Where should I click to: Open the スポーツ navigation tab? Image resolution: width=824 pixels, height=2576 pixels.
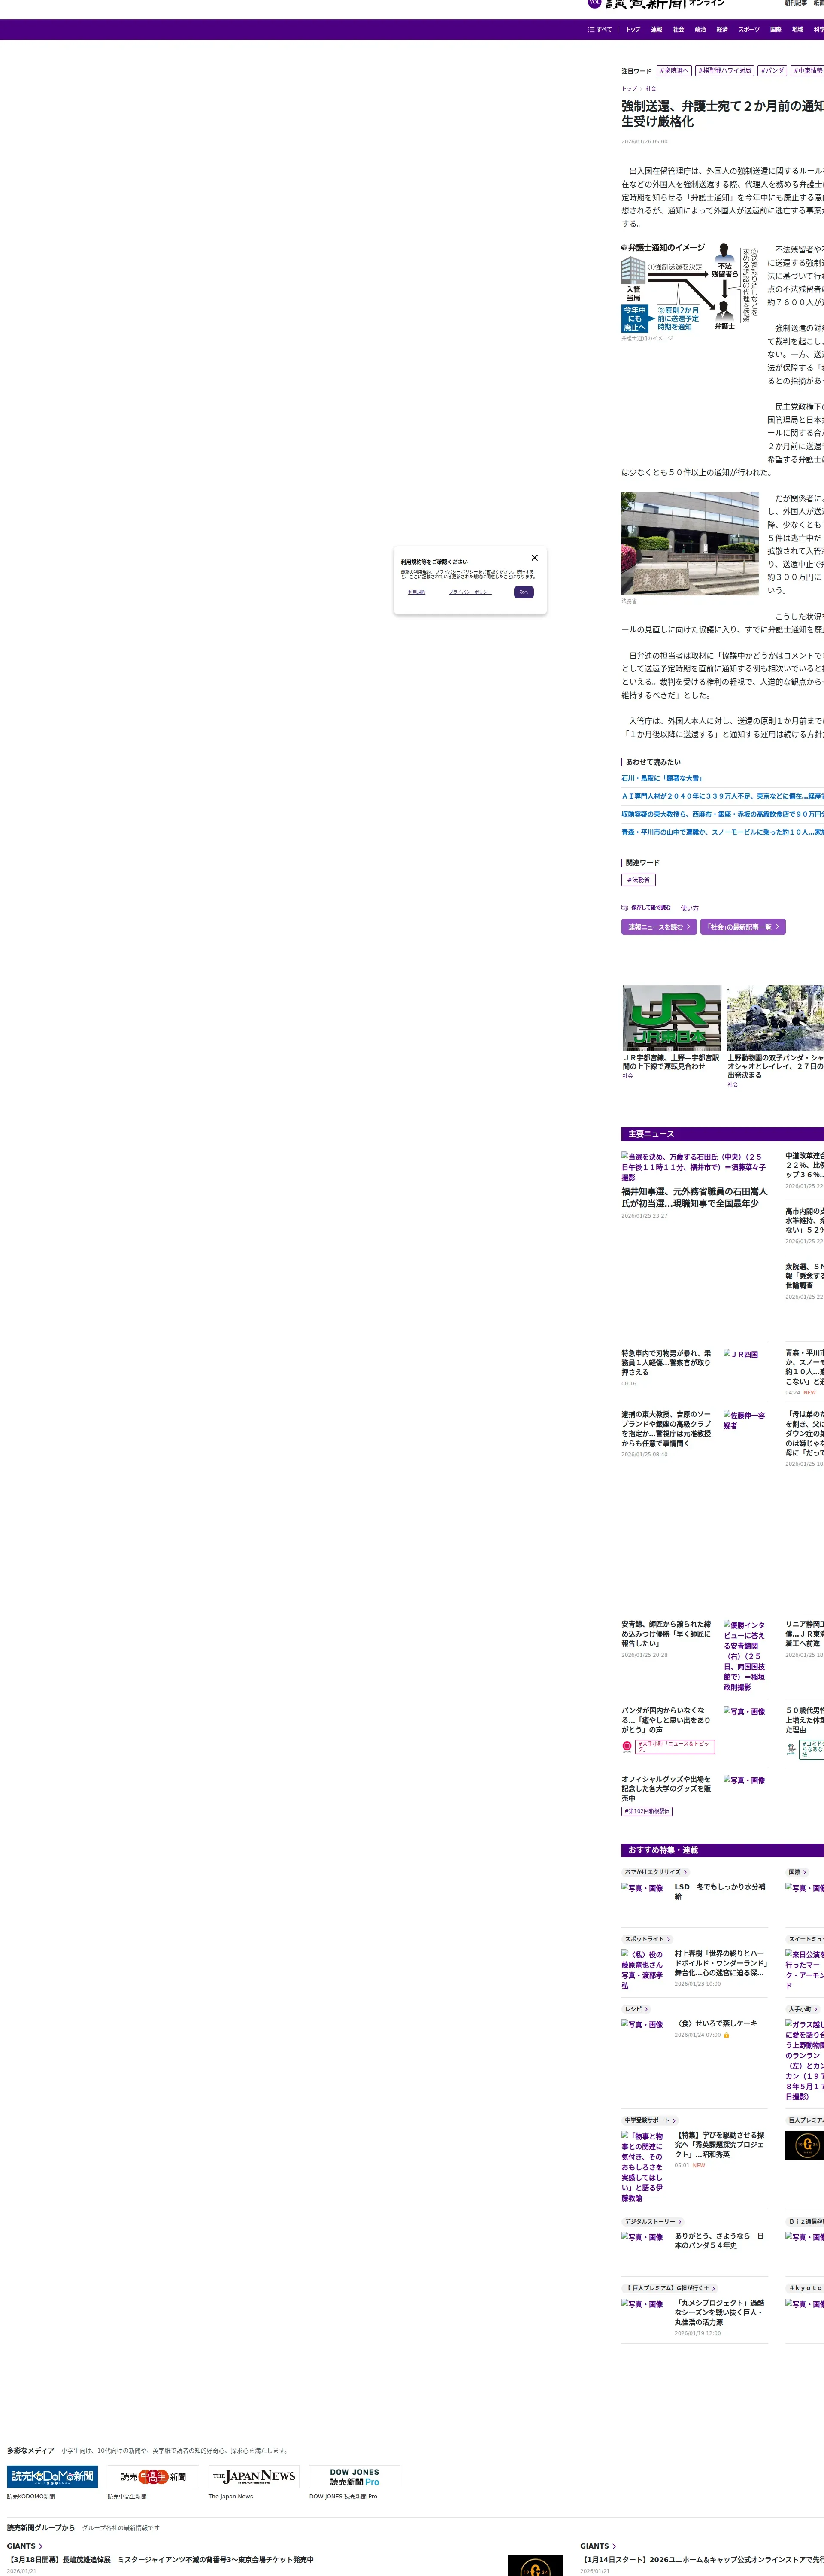tap(748, 30)
